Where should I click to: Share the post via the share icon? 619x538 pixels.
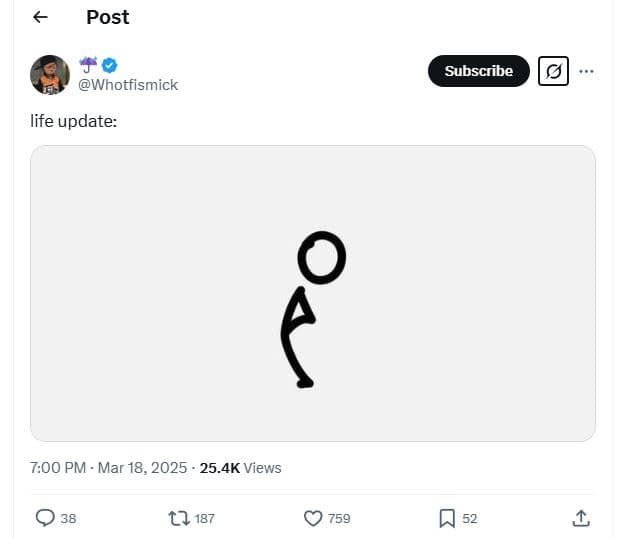[x=580, y=518]
